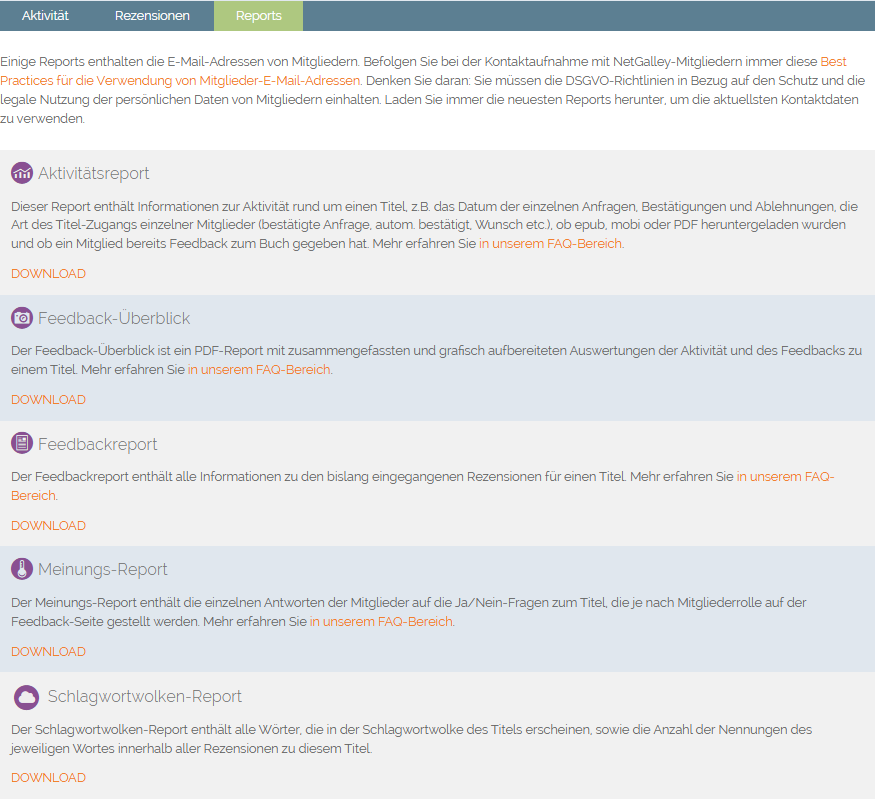Screen dimensions: 877x801
Task: Open FAQ link in Aktivitätsreport description
Action: coord(550,244)
